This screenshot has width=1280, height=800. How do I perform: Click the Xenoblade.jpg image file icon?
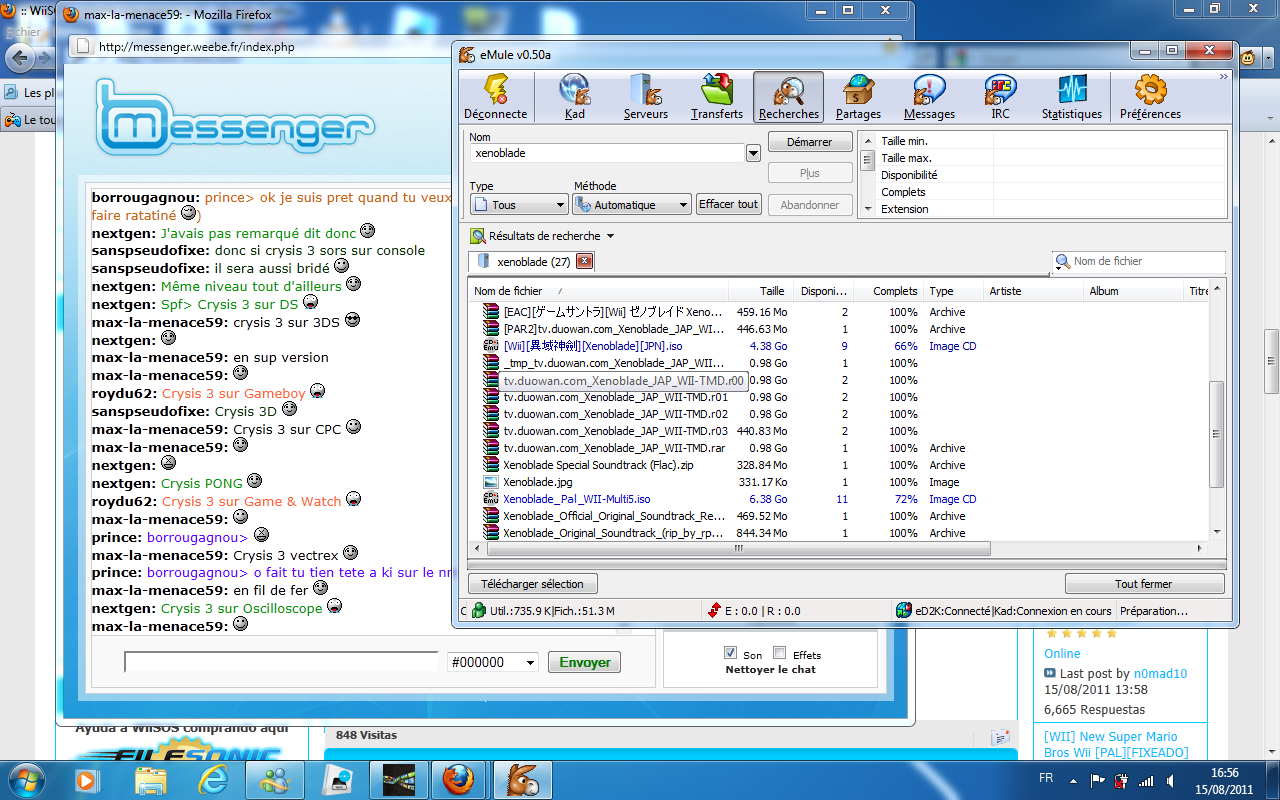point(491,482)
